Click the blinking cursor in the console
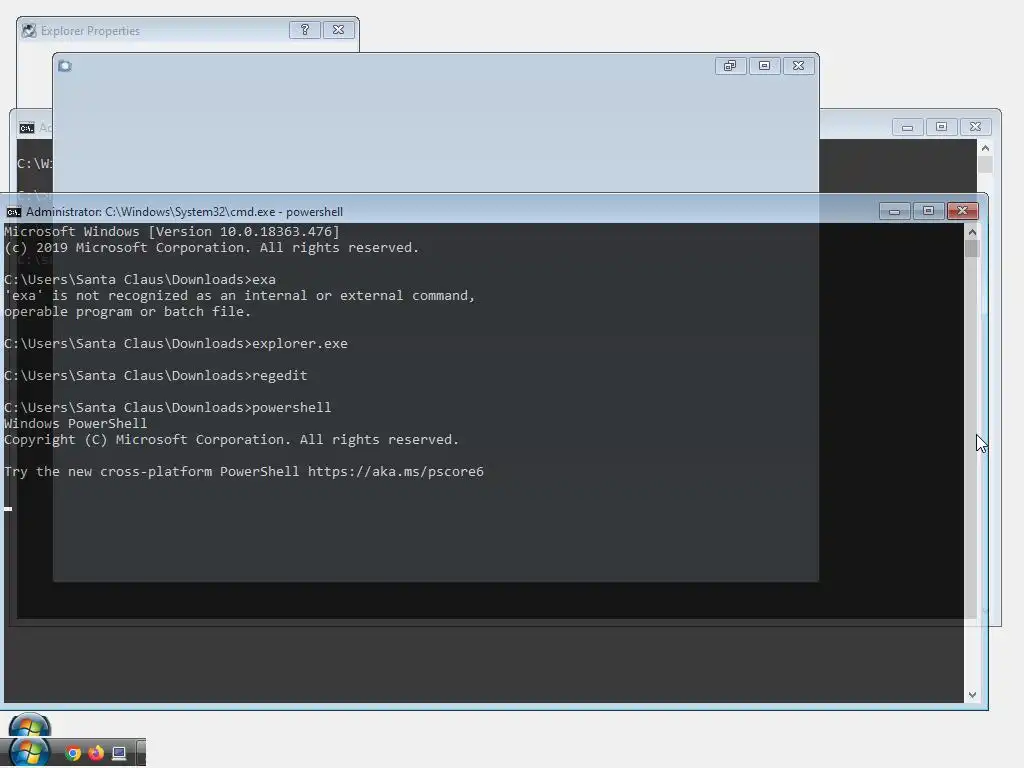 click(x=8, y=509)
